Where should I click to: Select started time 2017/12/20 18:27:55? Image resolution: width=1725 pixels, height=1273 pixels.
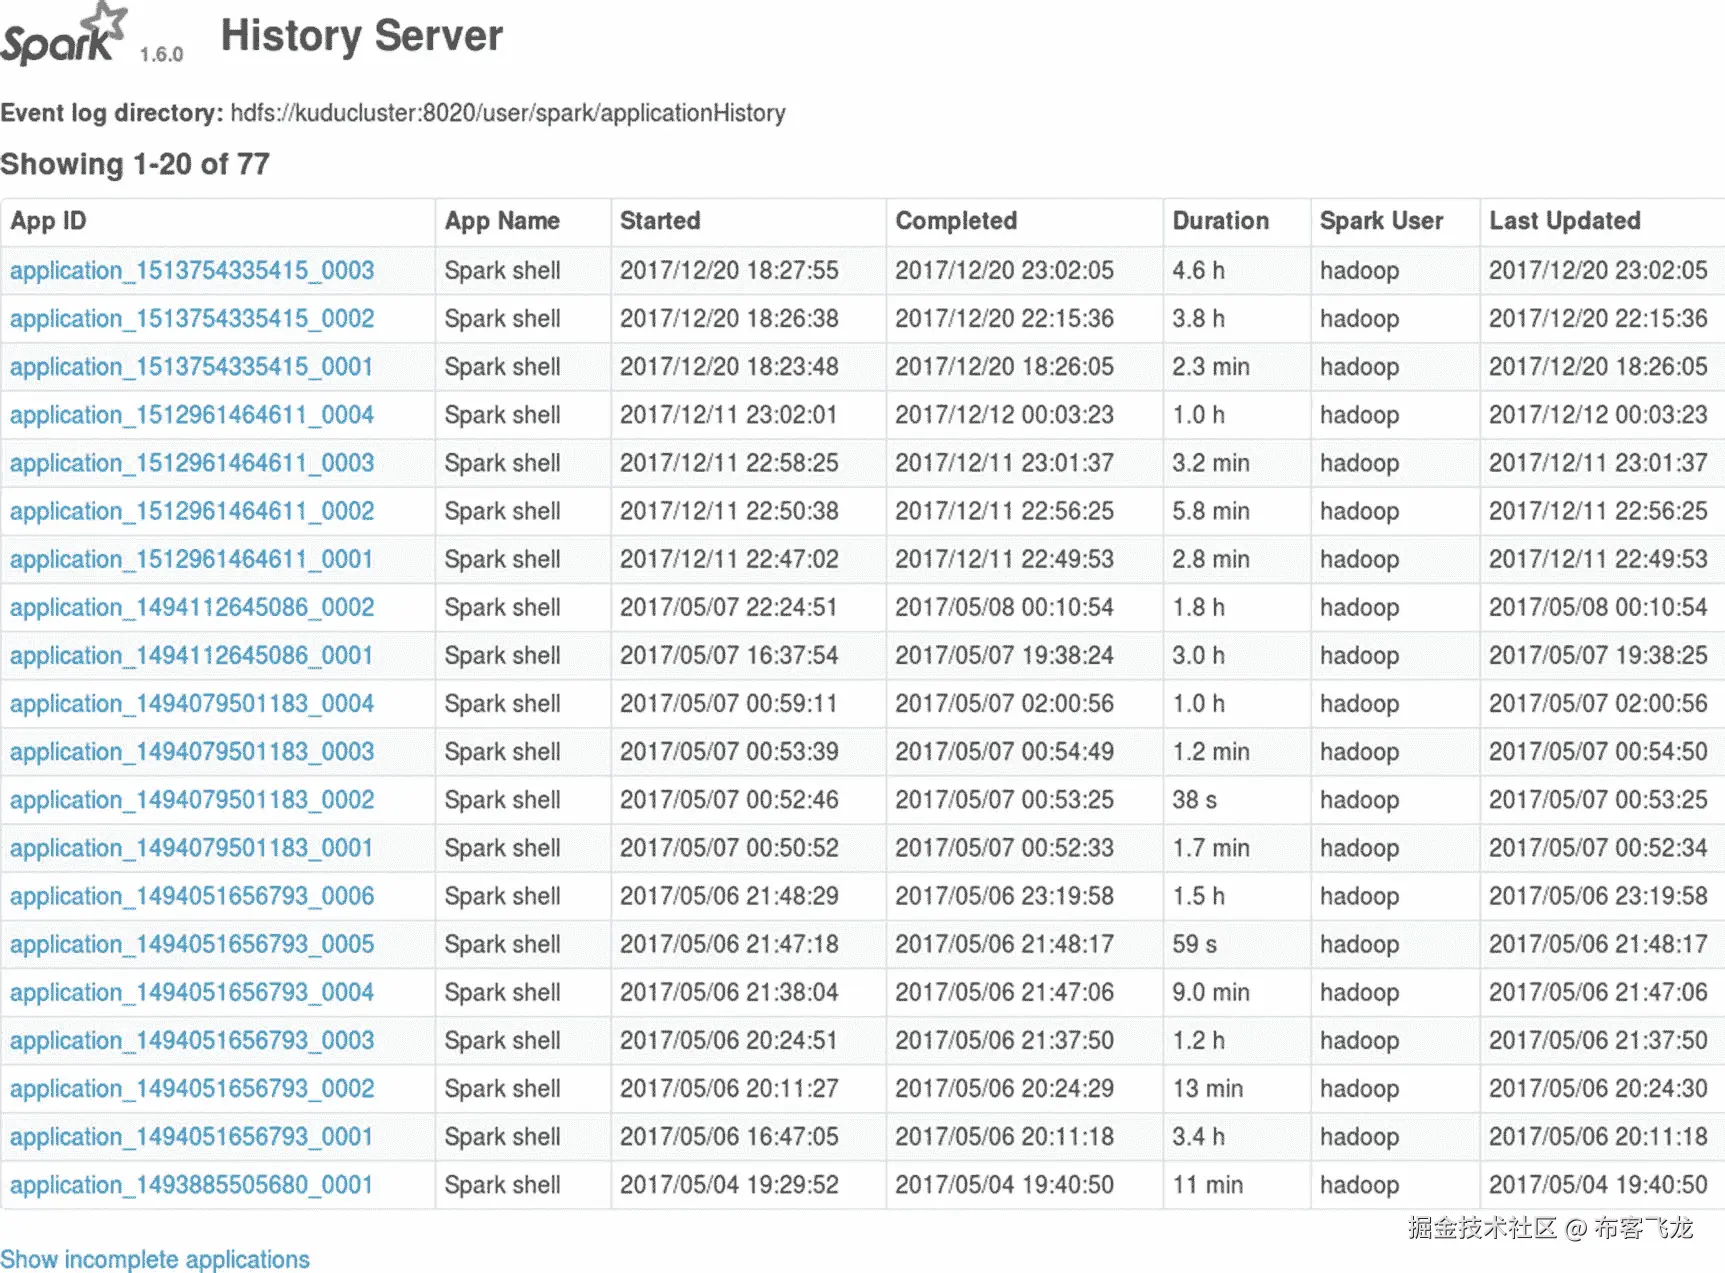[x=729, y=271]
